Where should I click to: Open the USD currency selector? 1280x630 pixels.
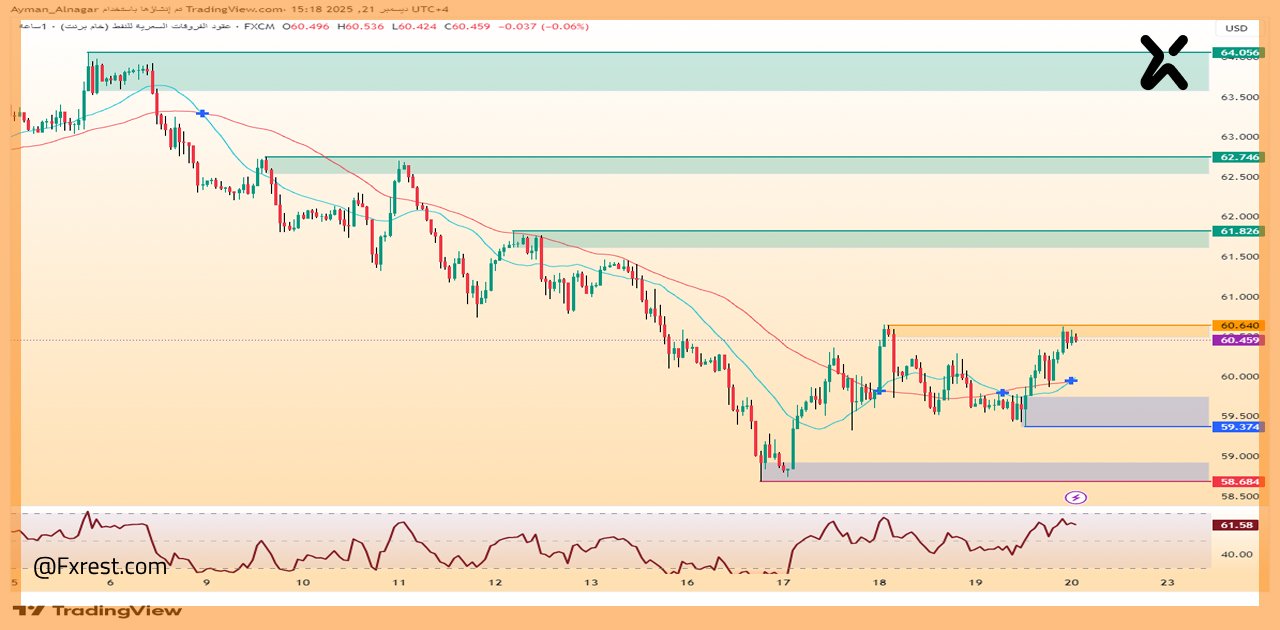(1236, 28)
